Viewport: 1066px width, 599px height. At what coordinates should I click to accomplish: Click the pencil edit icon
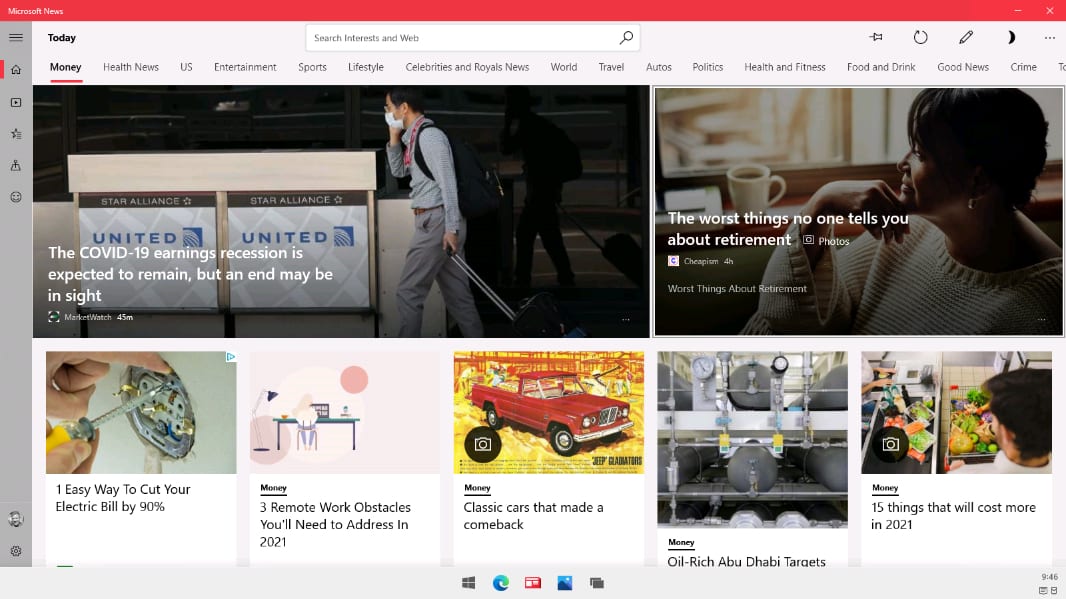point(965,38)
